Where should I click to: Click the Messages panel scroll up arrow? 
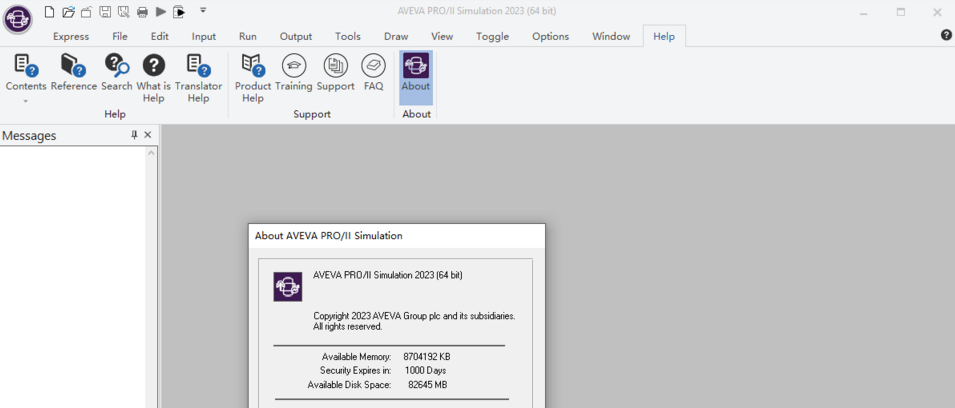point(151,152)
